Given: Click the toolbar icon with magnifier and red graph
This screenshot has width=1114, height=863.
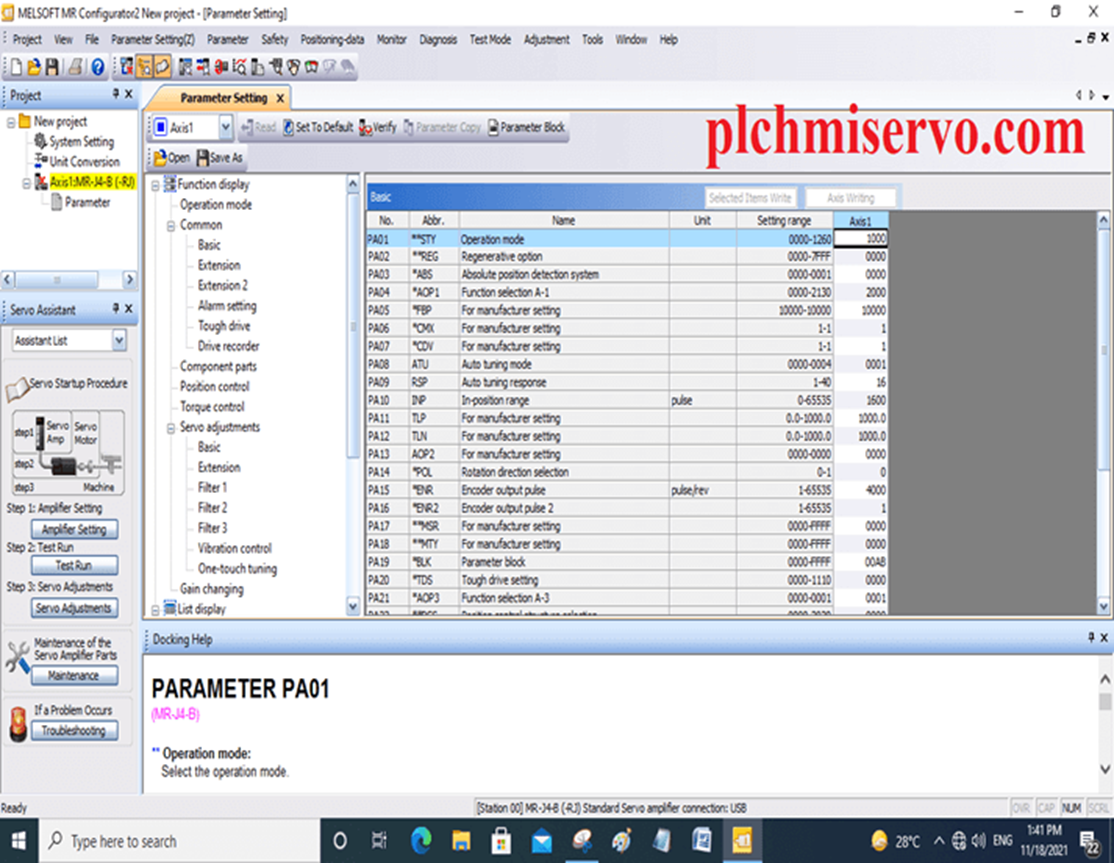Looking at the screenshot, I should 239,67.
